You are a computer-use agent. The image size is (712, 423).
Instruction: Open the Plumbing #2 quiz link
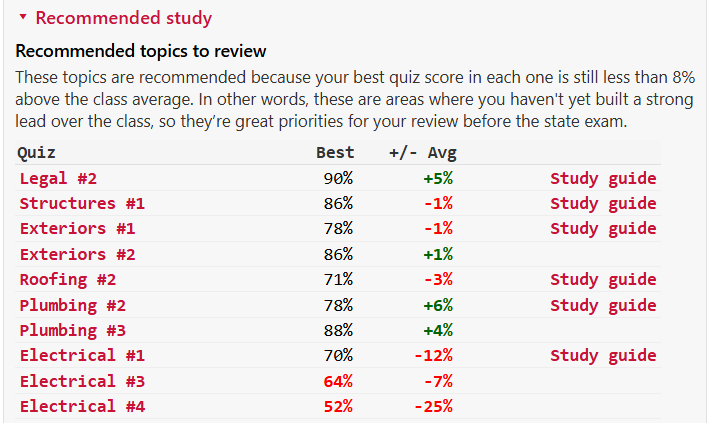point(72,305)
